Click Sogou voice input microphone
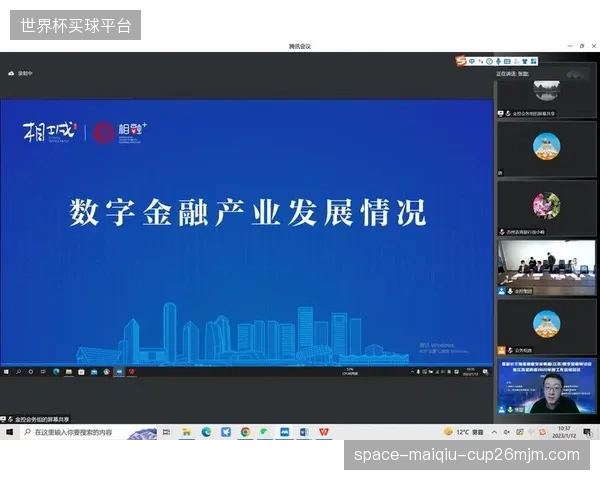The width and height of the screenshot is (600, 480). (498, 61)
